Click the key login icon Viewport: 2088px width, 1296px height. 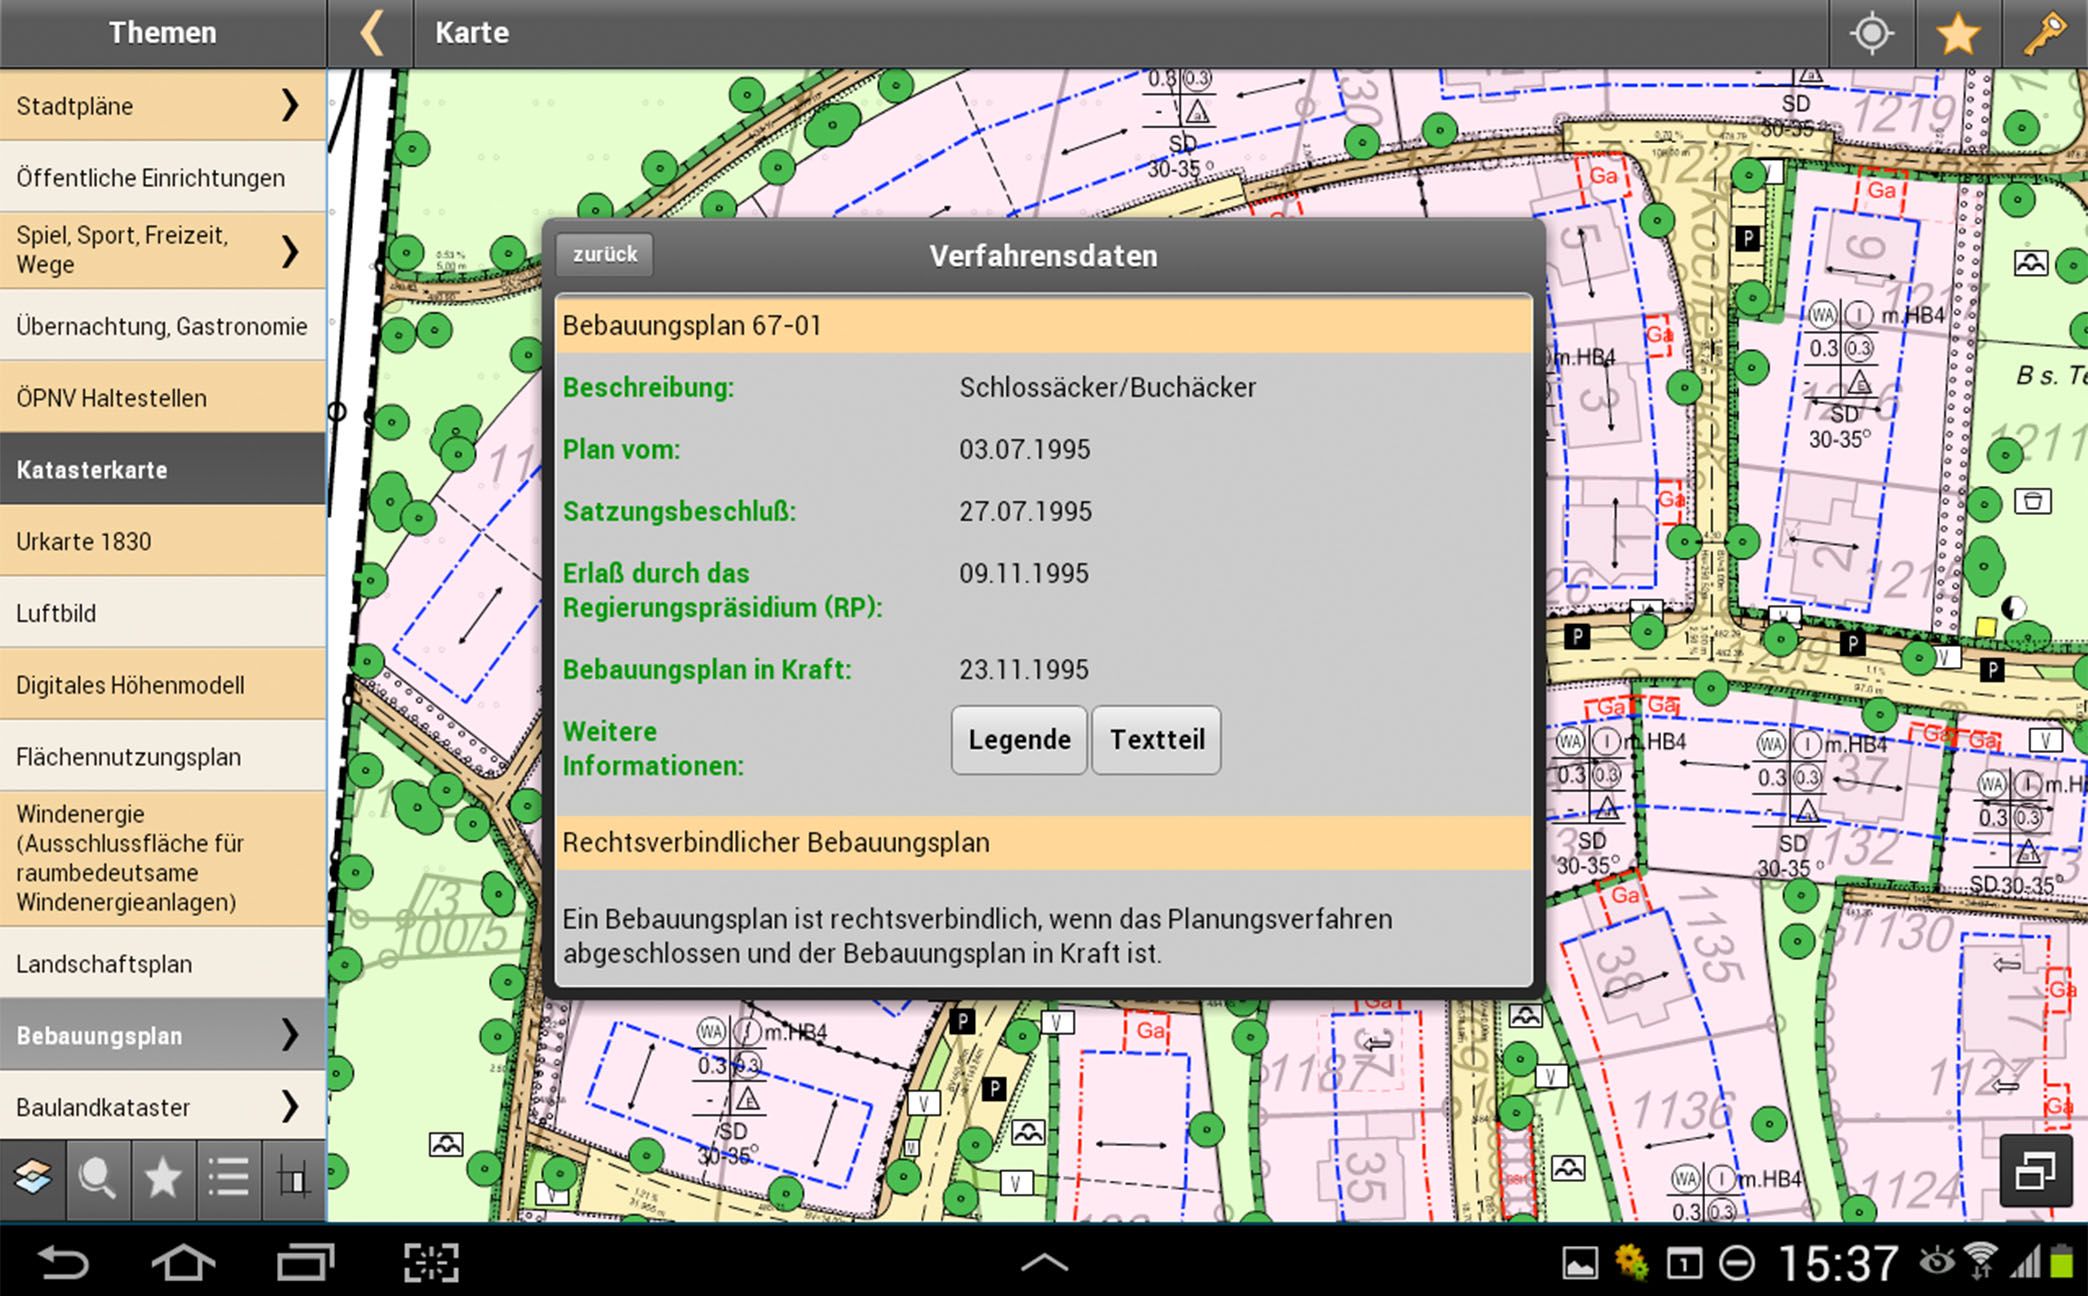coord(2044,34)
